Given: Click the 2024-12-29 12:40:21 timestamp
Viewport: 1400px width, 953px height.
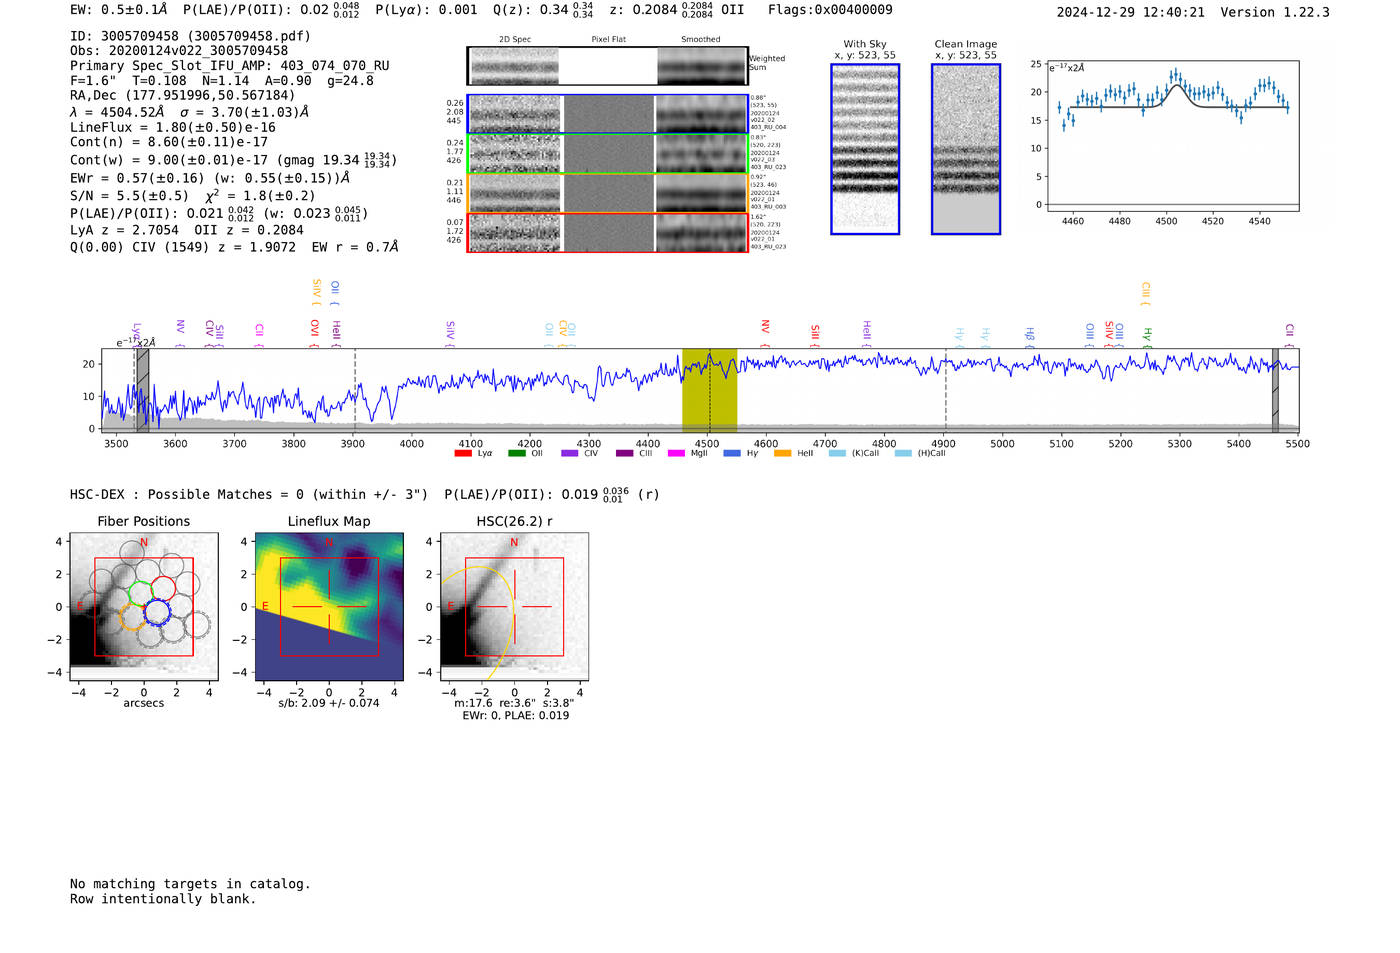Looking at the screenshot, I should click(x=1131, y=12).
